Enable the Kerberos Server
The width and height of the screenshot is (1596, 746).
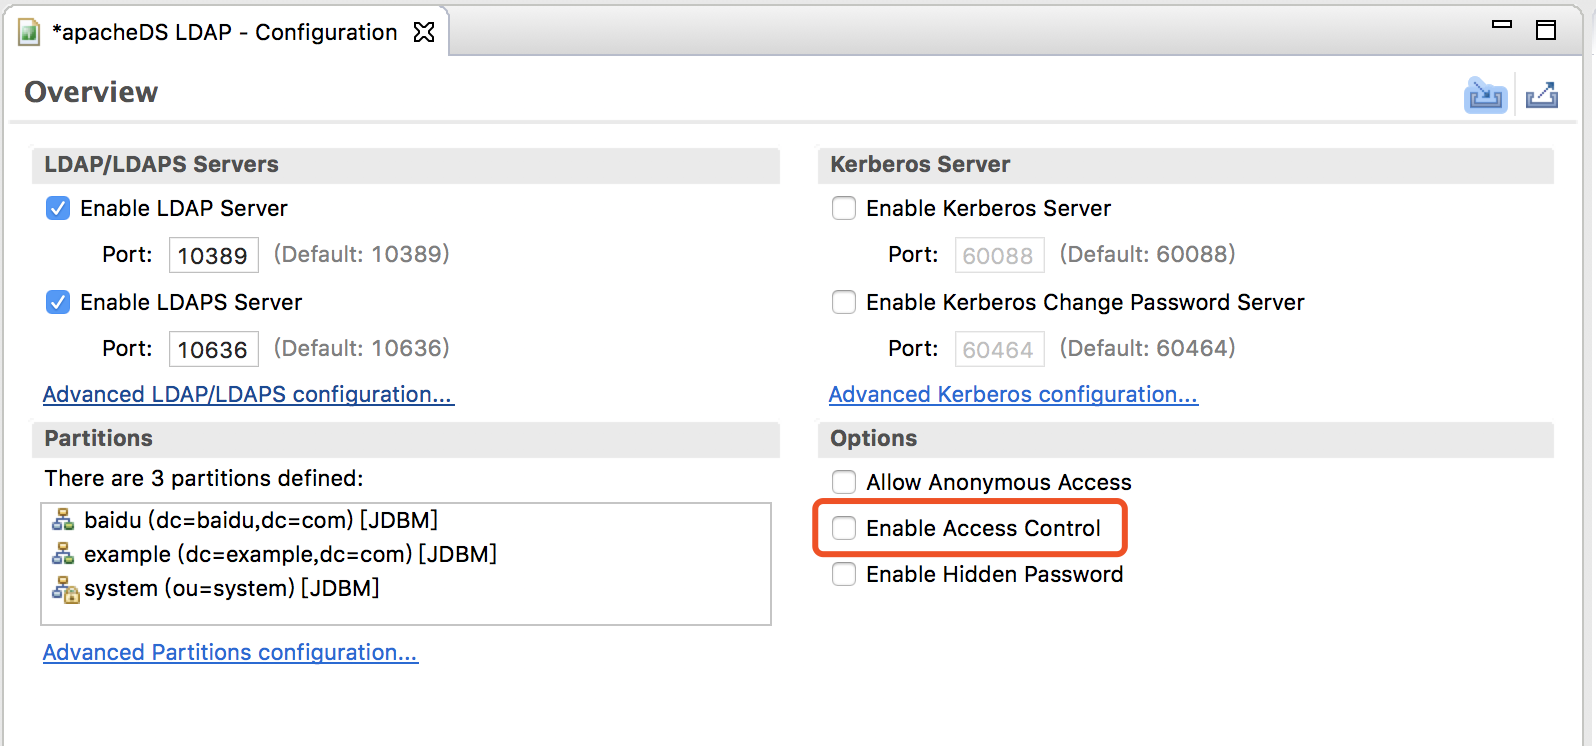pos(843,208)
